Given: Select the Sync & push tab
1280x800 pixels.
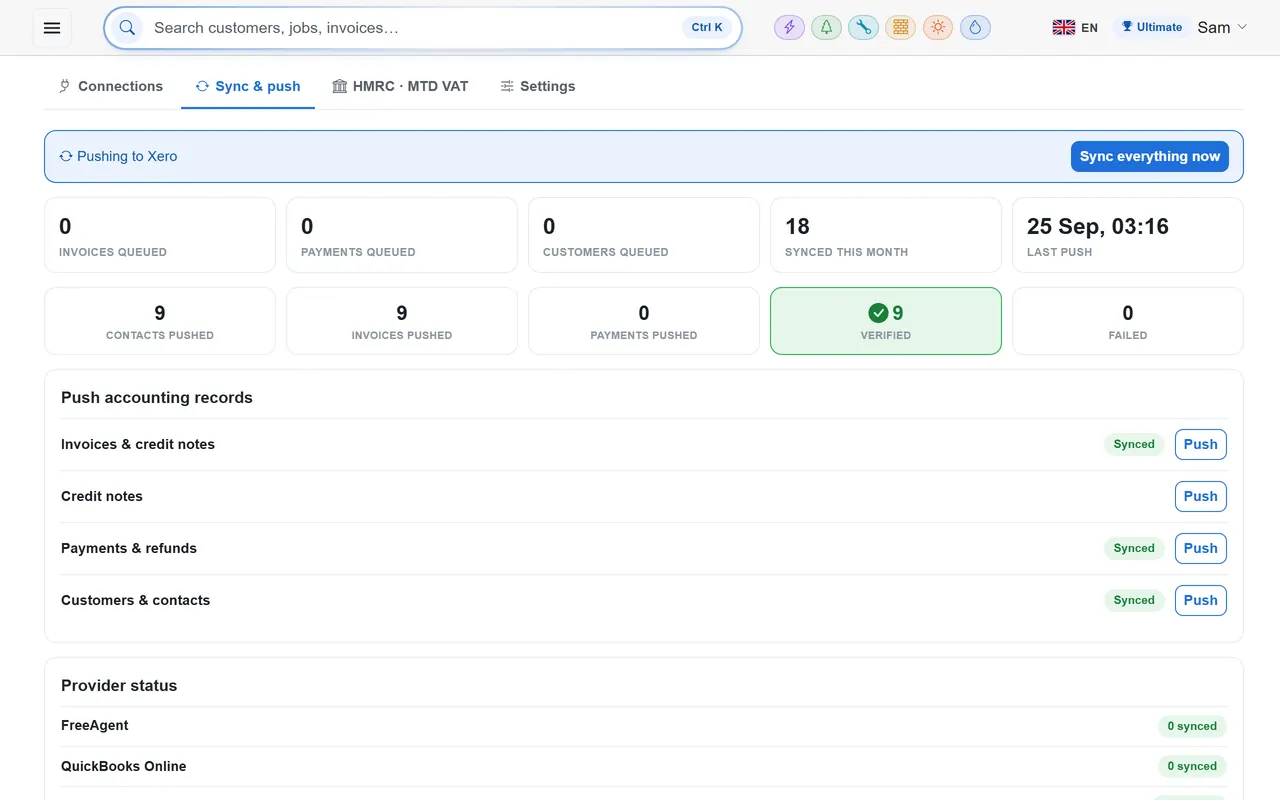Looking at the screenshot, I should [x=248, y=86].
